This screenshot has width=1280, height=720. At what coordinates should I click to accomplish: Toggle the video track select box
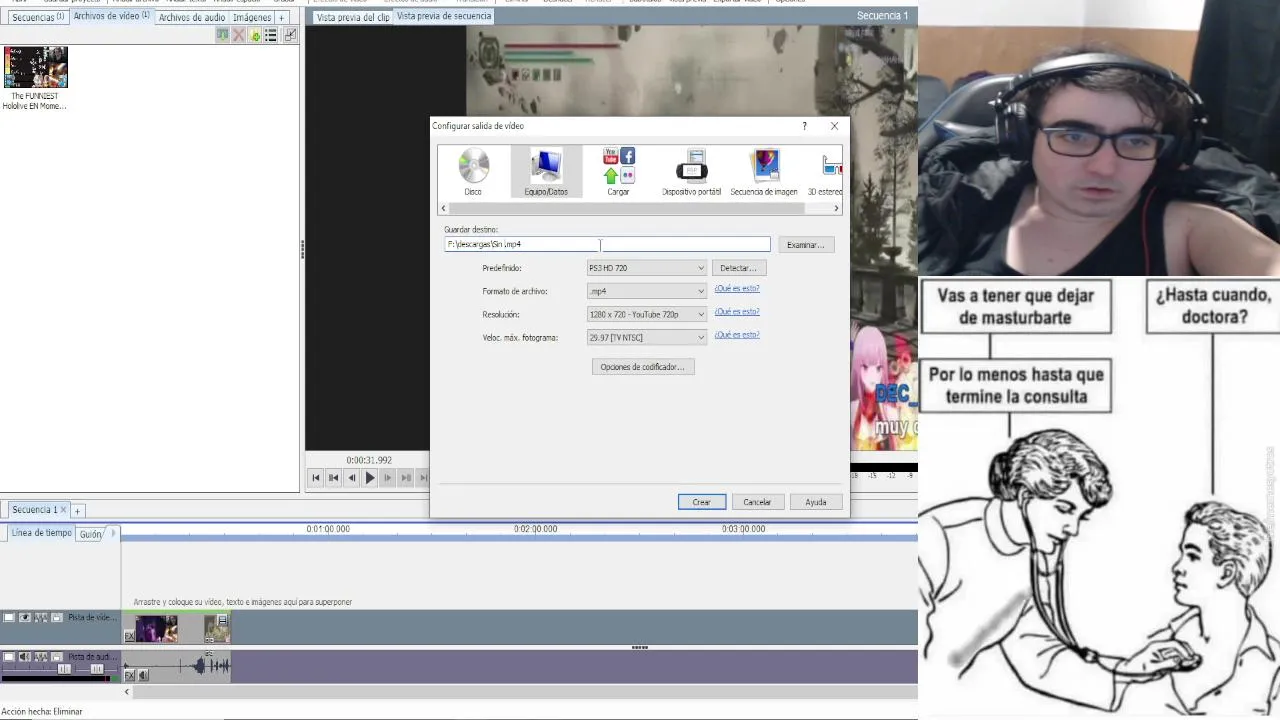click(x=9, y=618)
